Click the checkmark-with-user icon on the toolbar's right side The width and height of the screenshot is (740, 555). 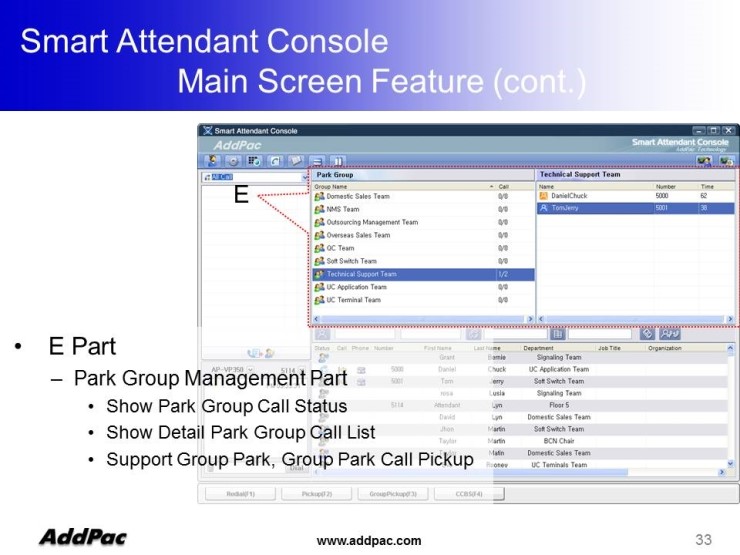click(704, 161)
